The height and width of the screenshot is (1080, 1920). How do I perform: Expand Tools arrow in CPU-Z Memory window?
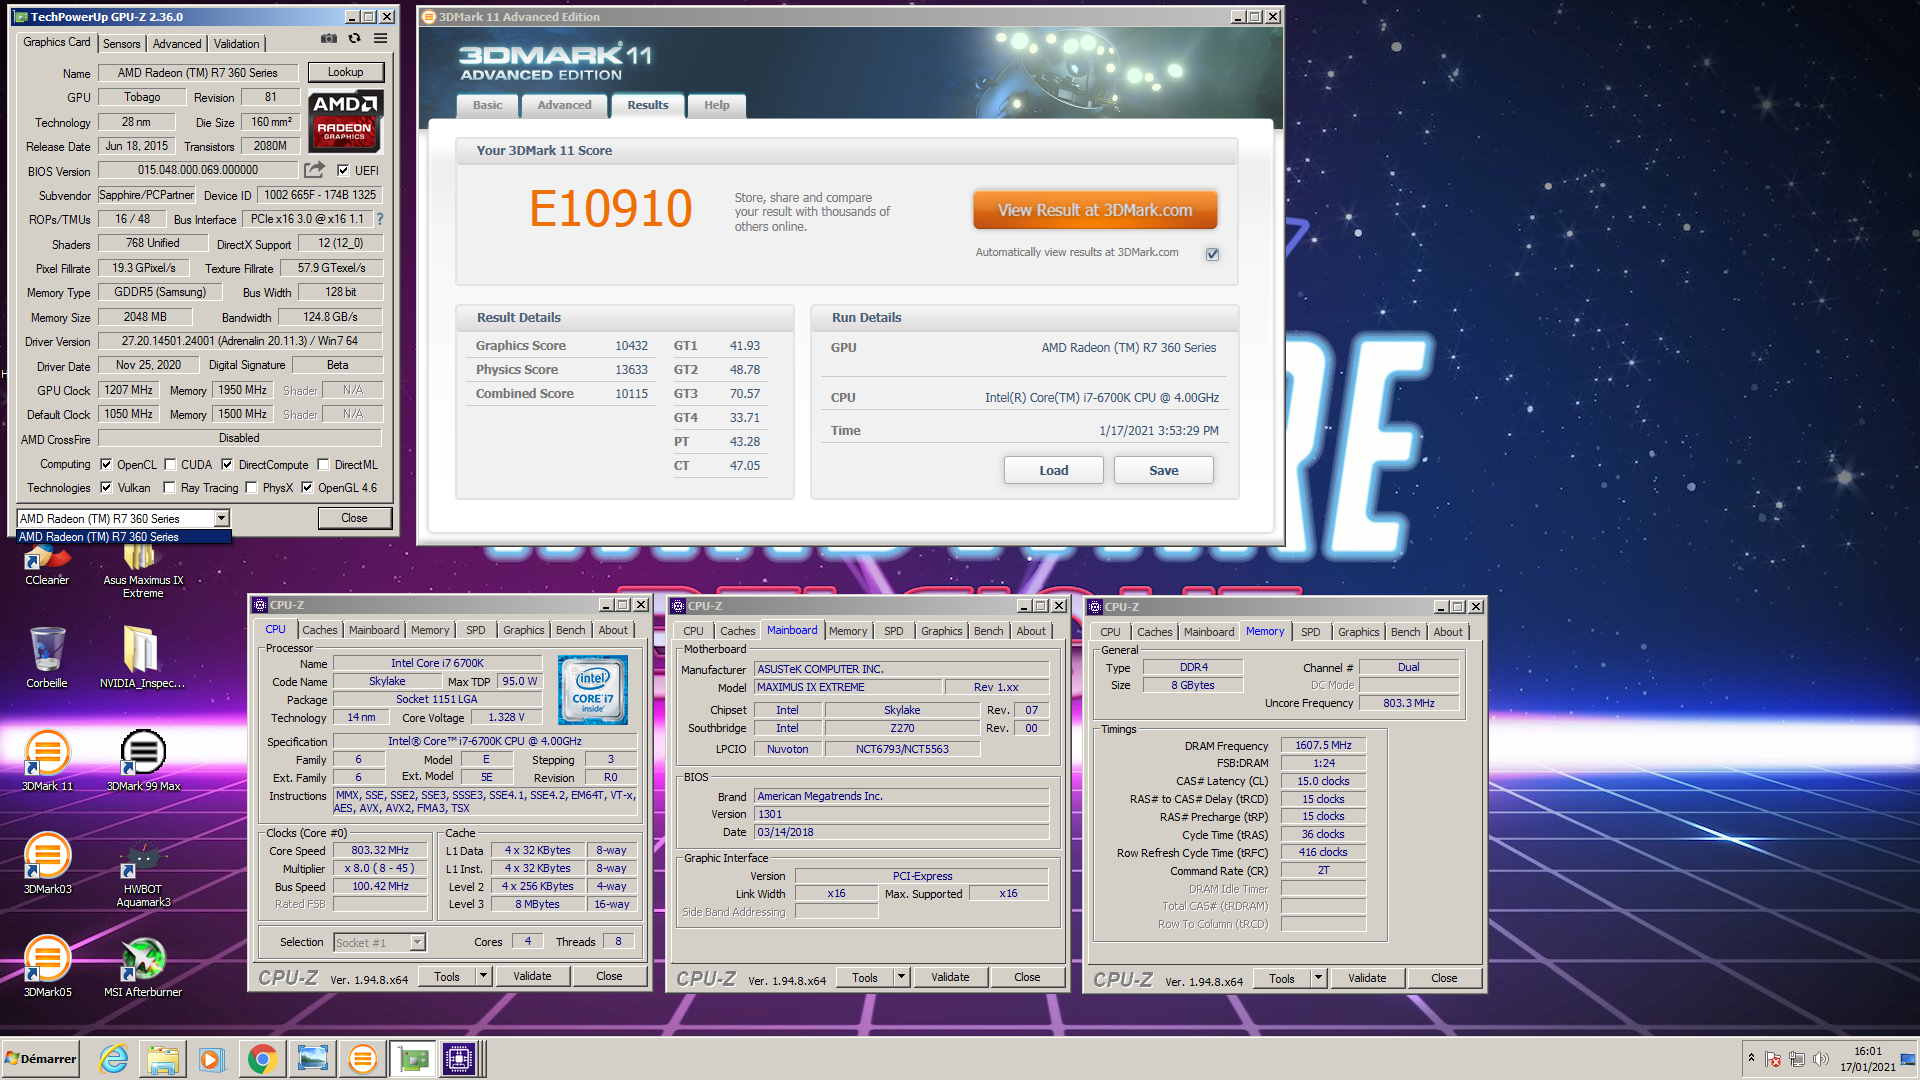coord(1318,978)
